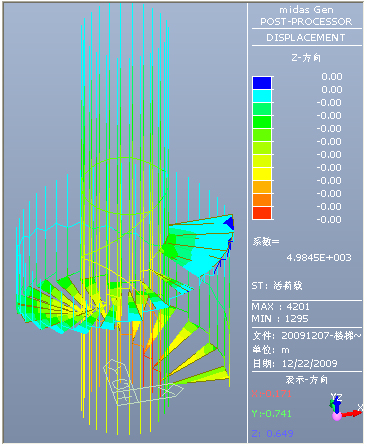This screenshot has width=367, height=447.
Task: Click the dark blue legend swatch
Action: tap(262, 83)
